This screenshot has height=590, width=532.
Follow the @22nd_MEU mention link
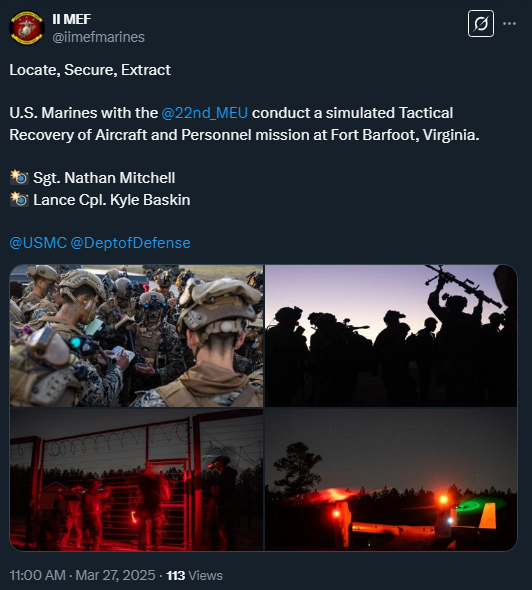(204, 113)
